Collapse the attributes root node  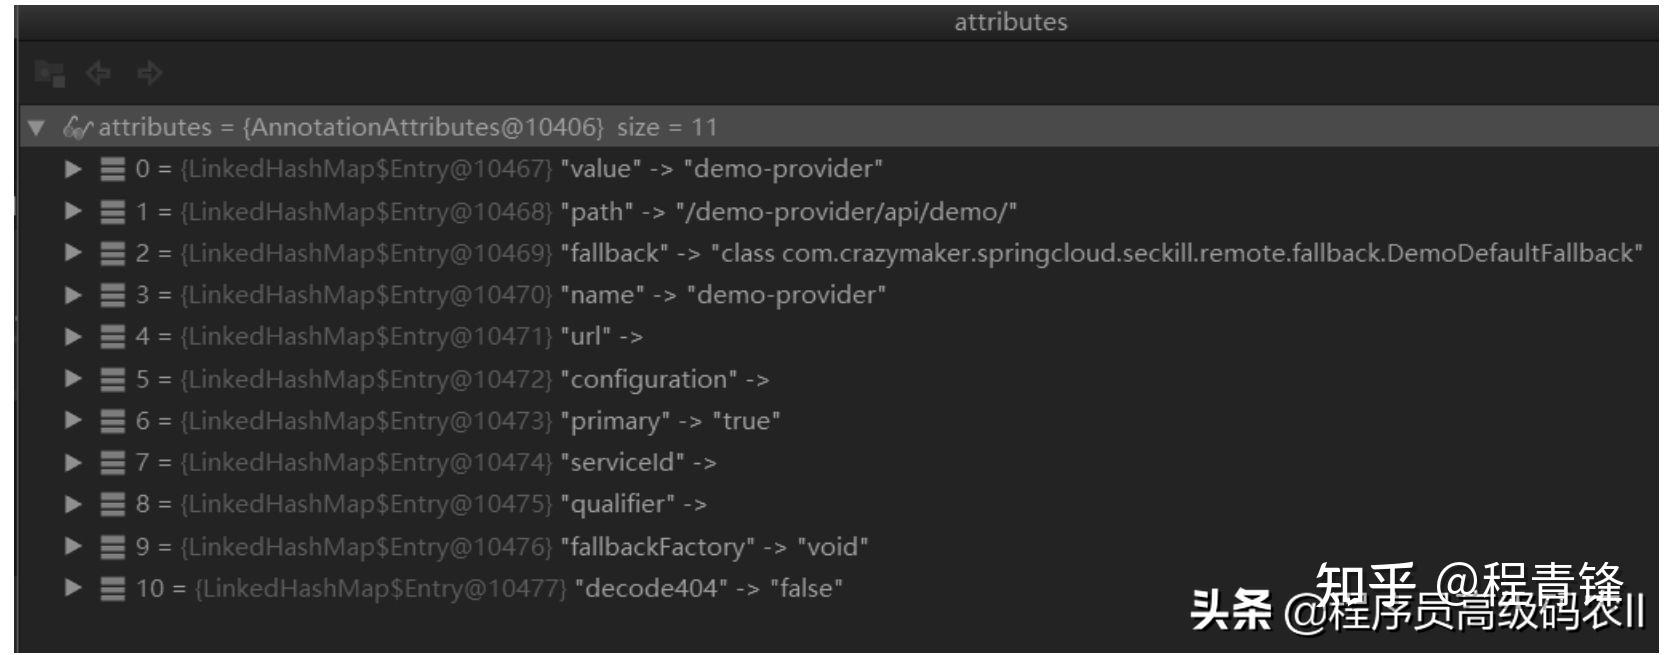tap(37, 128)
